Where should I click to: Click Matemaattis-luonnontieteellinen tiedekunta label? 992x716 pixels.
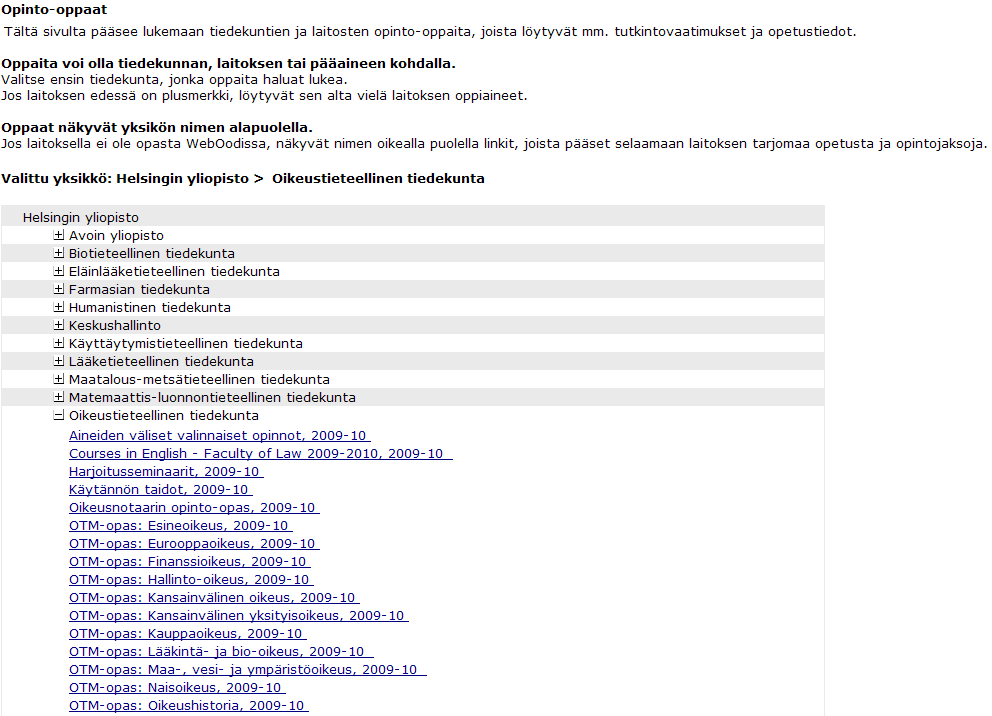click(x=213, y=397)
